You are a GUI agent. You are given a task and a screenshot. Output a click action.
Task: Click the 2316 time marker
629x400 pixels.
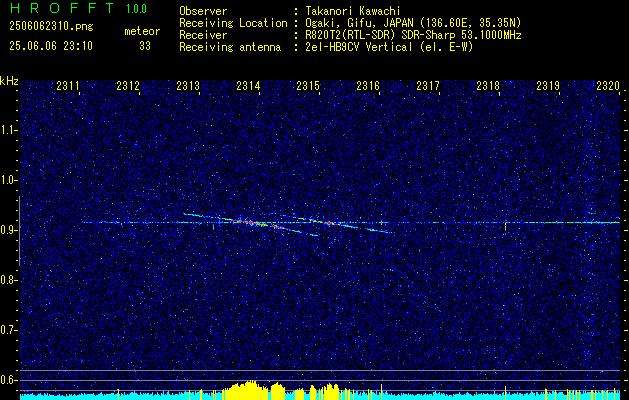tap(368, 85)
